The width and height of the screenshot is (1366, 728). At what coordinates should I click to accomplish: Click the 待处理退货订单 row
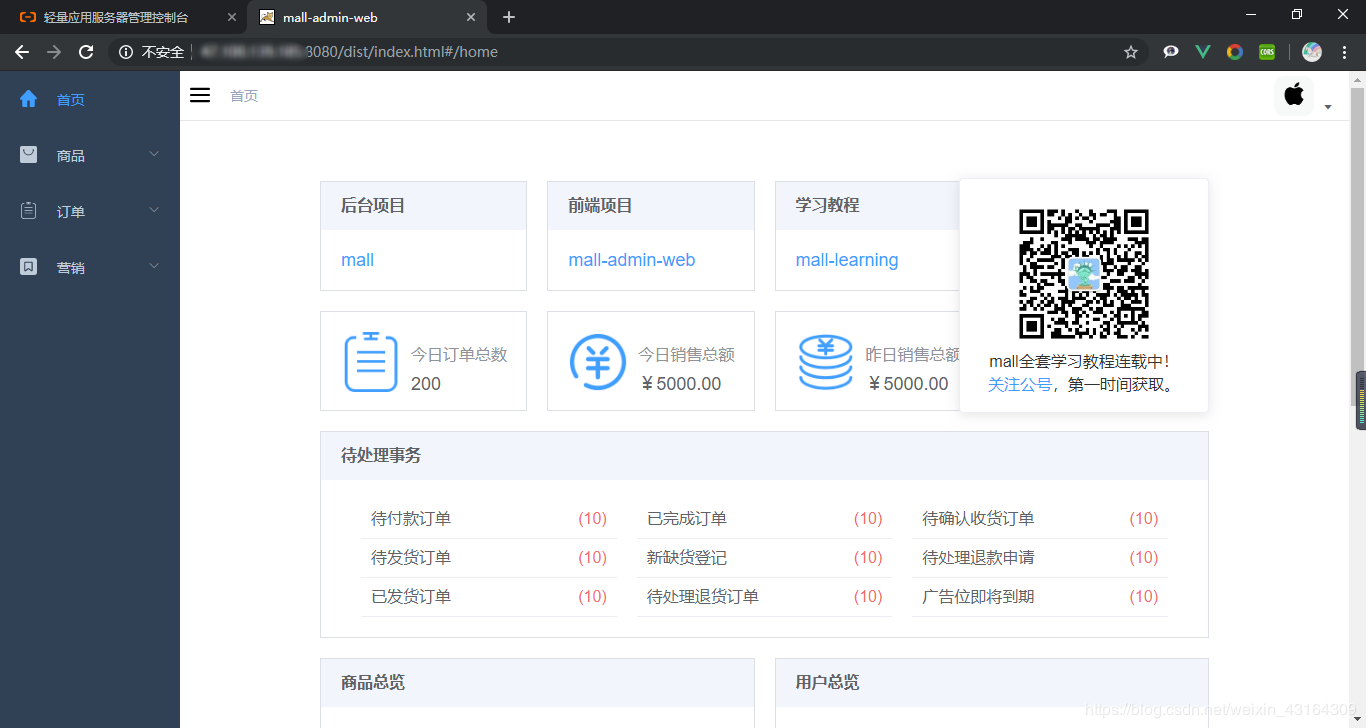[764, 597]
